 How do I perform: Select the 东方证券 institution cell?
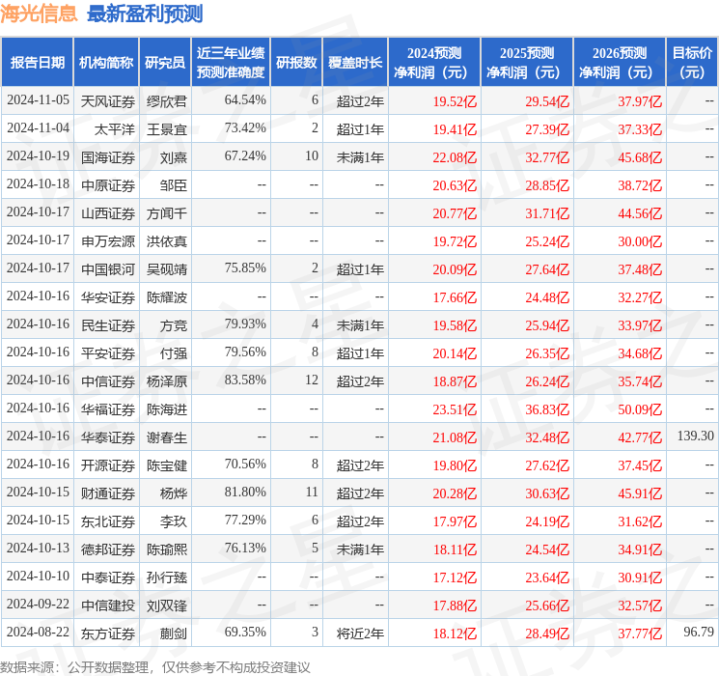108,633
